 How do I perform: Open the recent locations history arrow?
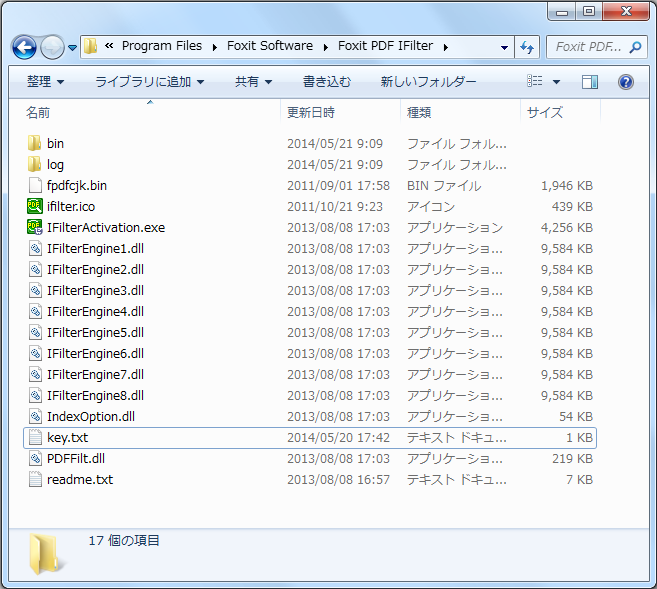click(x=72, y=47)
